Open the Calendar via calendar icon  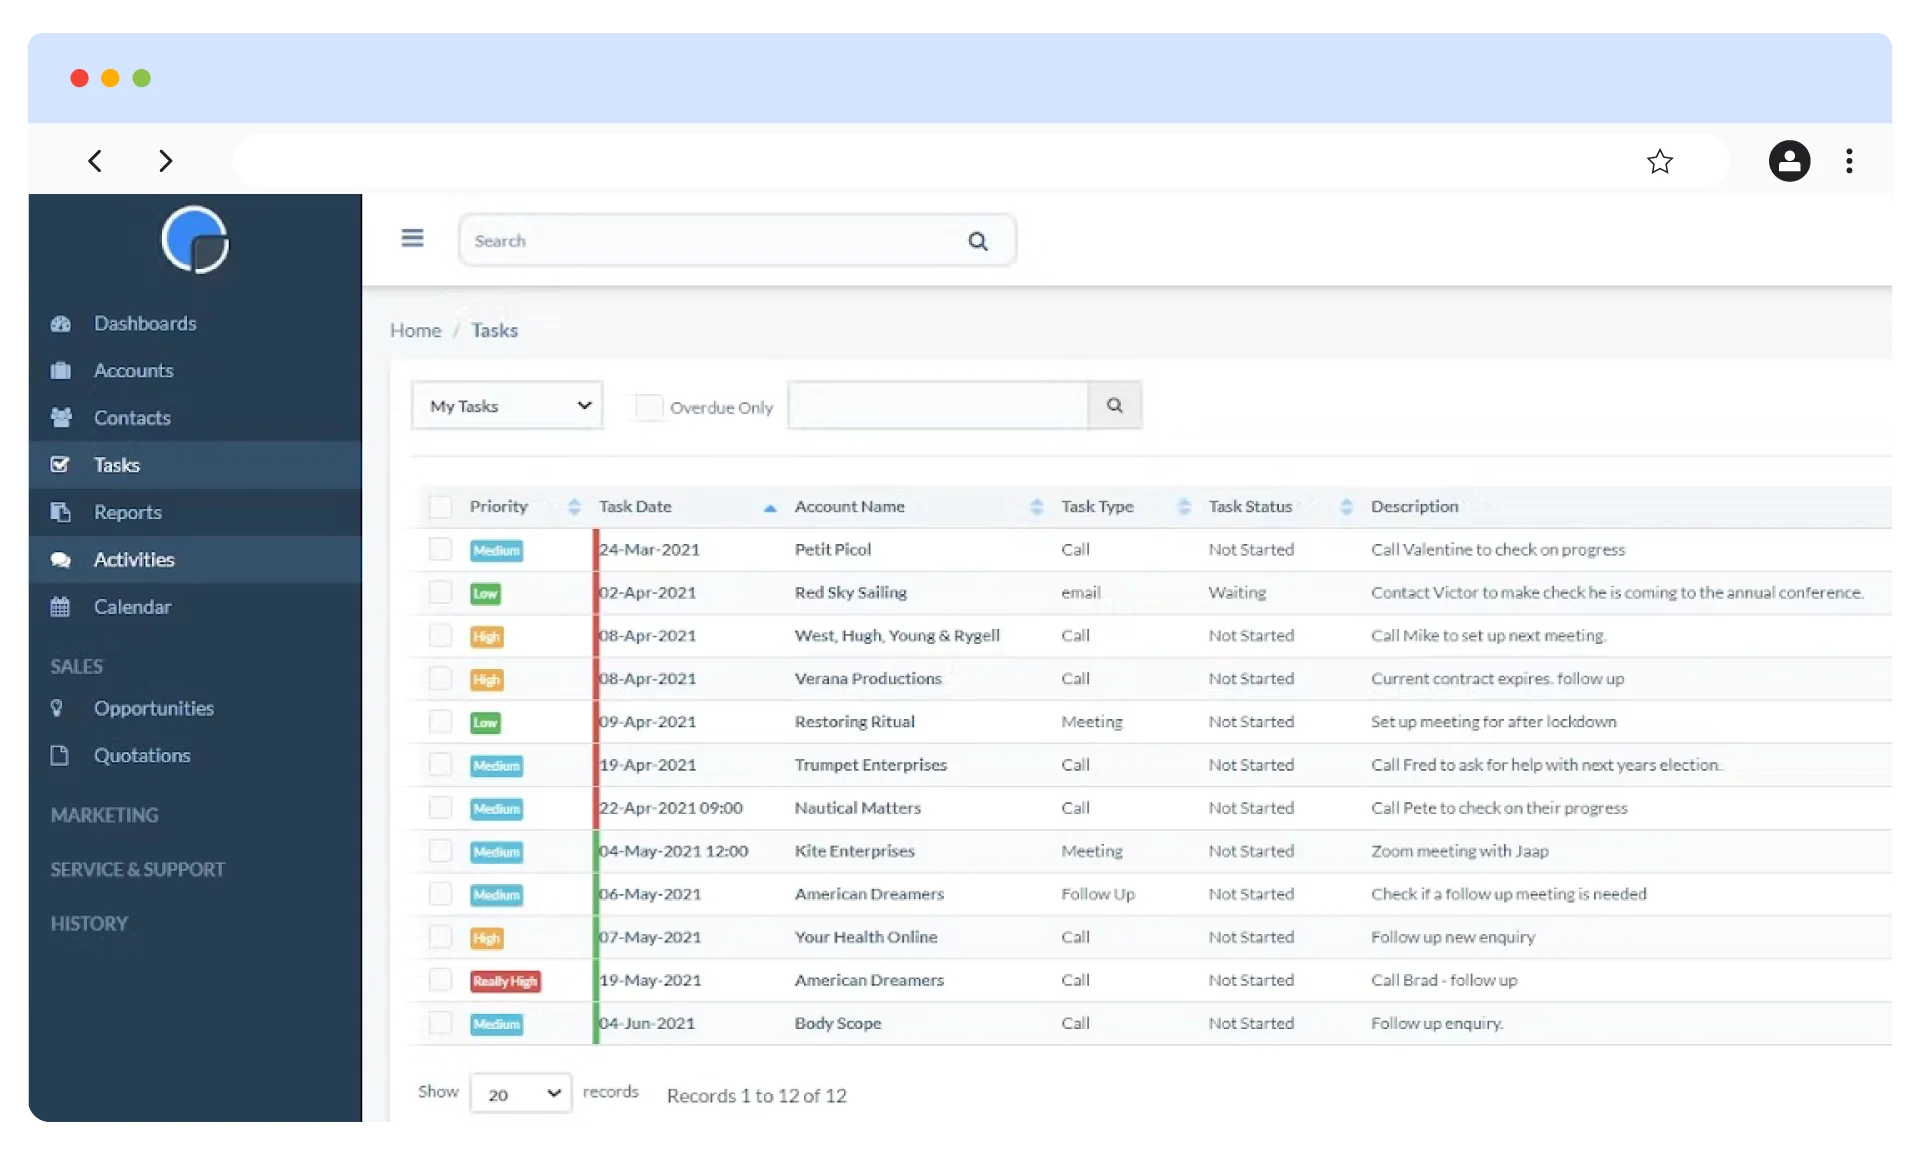click(61, 606)
